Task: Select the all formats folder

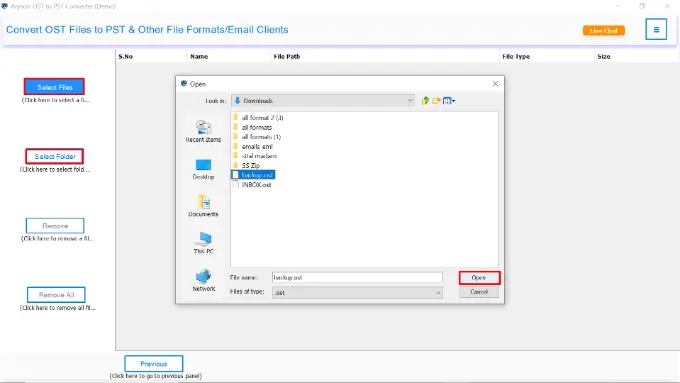Action: click(252, 127)
